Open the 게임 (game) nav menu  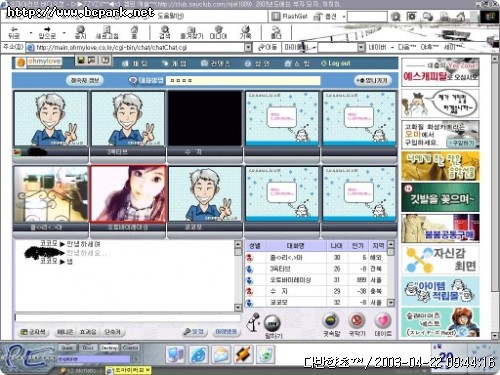point(174,63)
